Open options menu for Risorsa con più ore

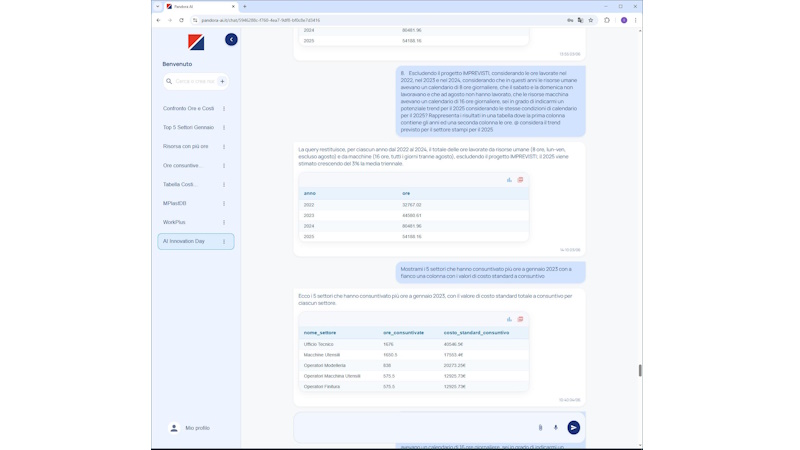[224, 146]
